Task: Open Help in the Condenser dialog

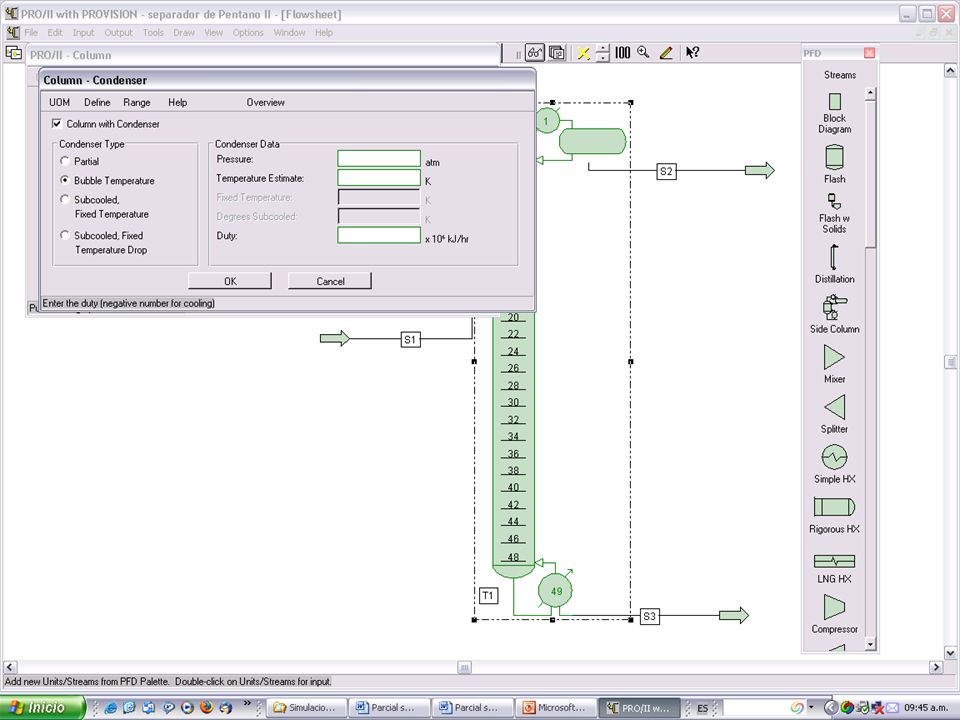Action: tap(178, 102)
